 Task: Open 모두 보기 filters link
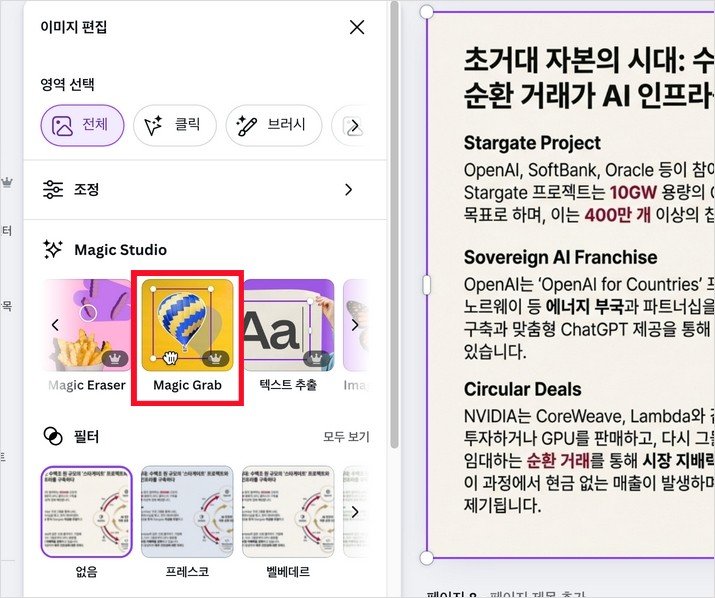tap(346, 437)
